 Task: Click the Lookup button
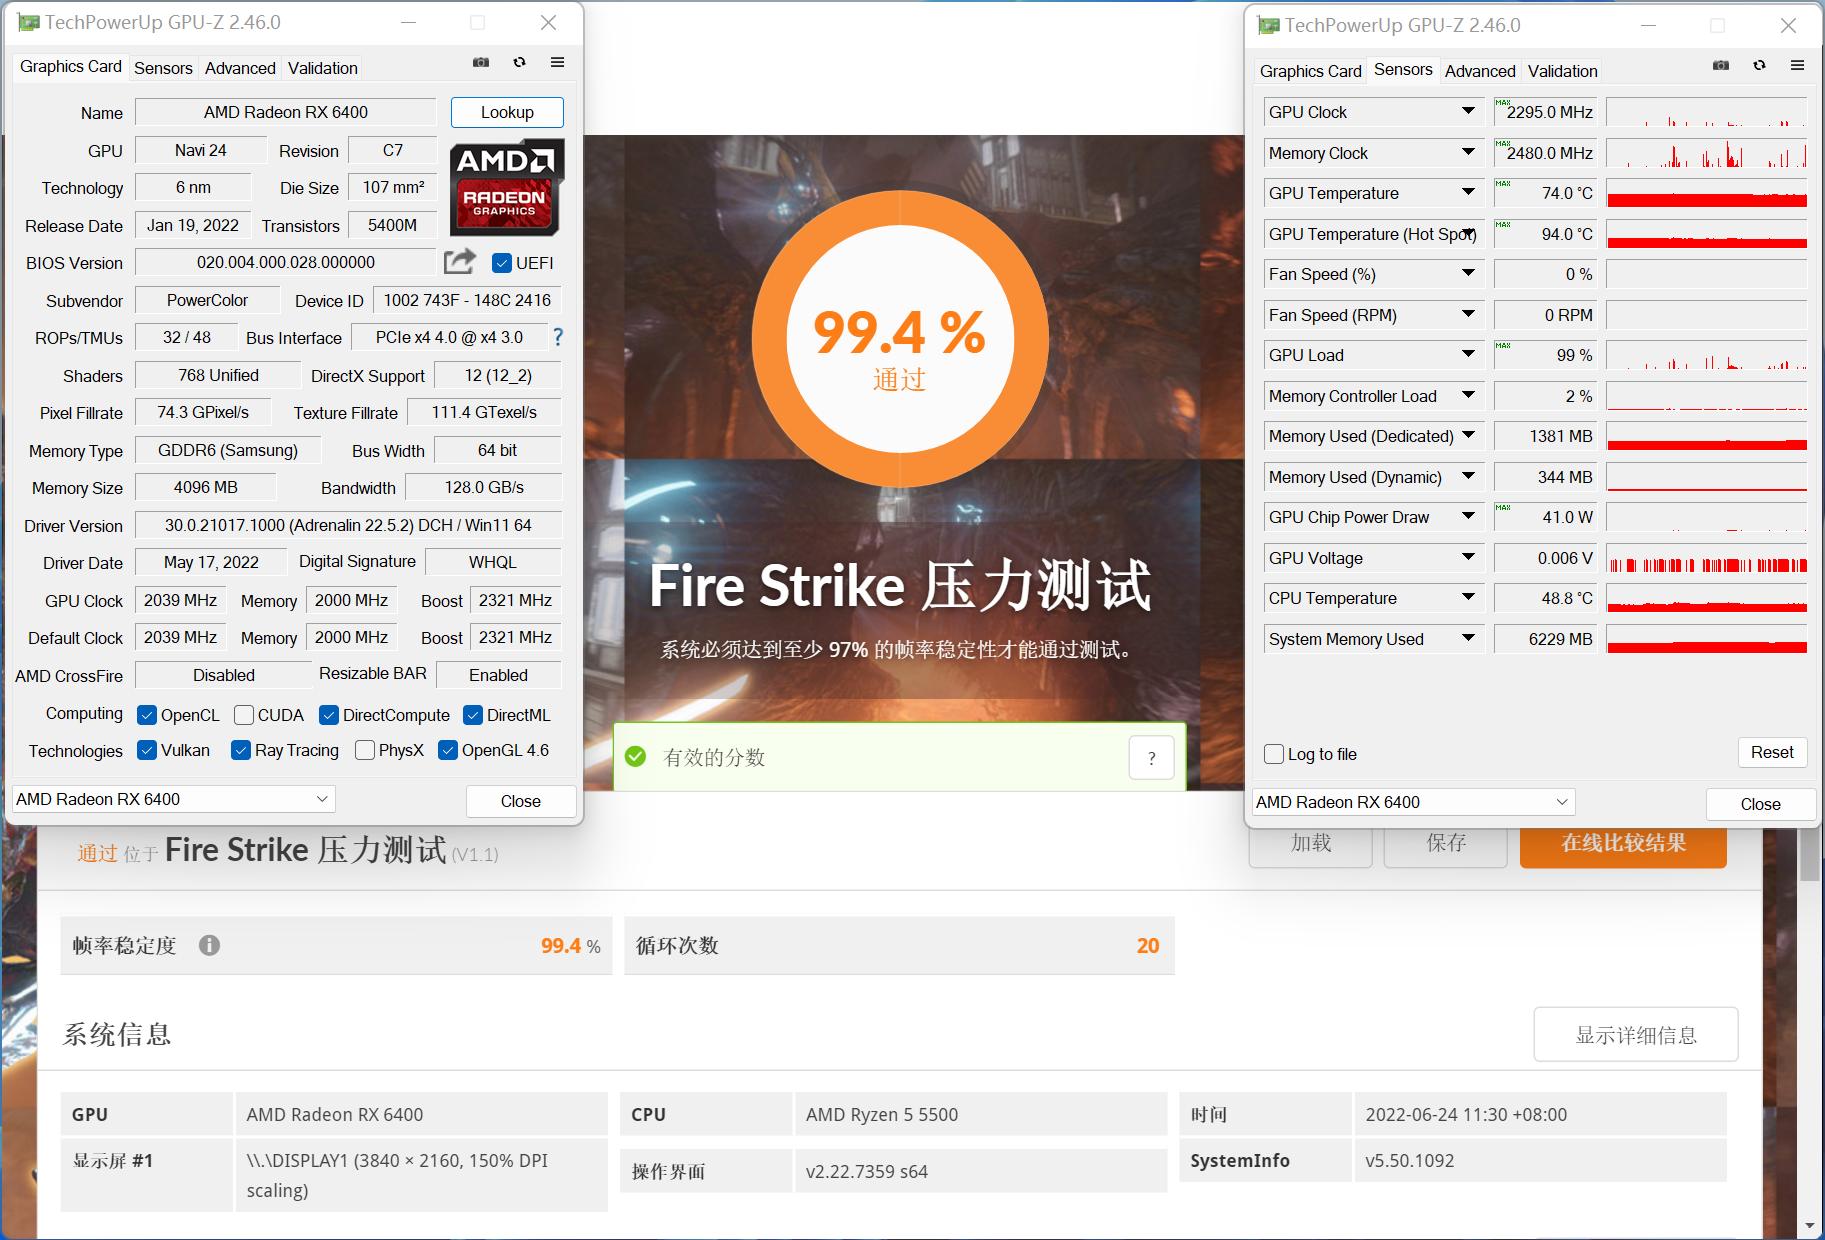pos(506,111)
